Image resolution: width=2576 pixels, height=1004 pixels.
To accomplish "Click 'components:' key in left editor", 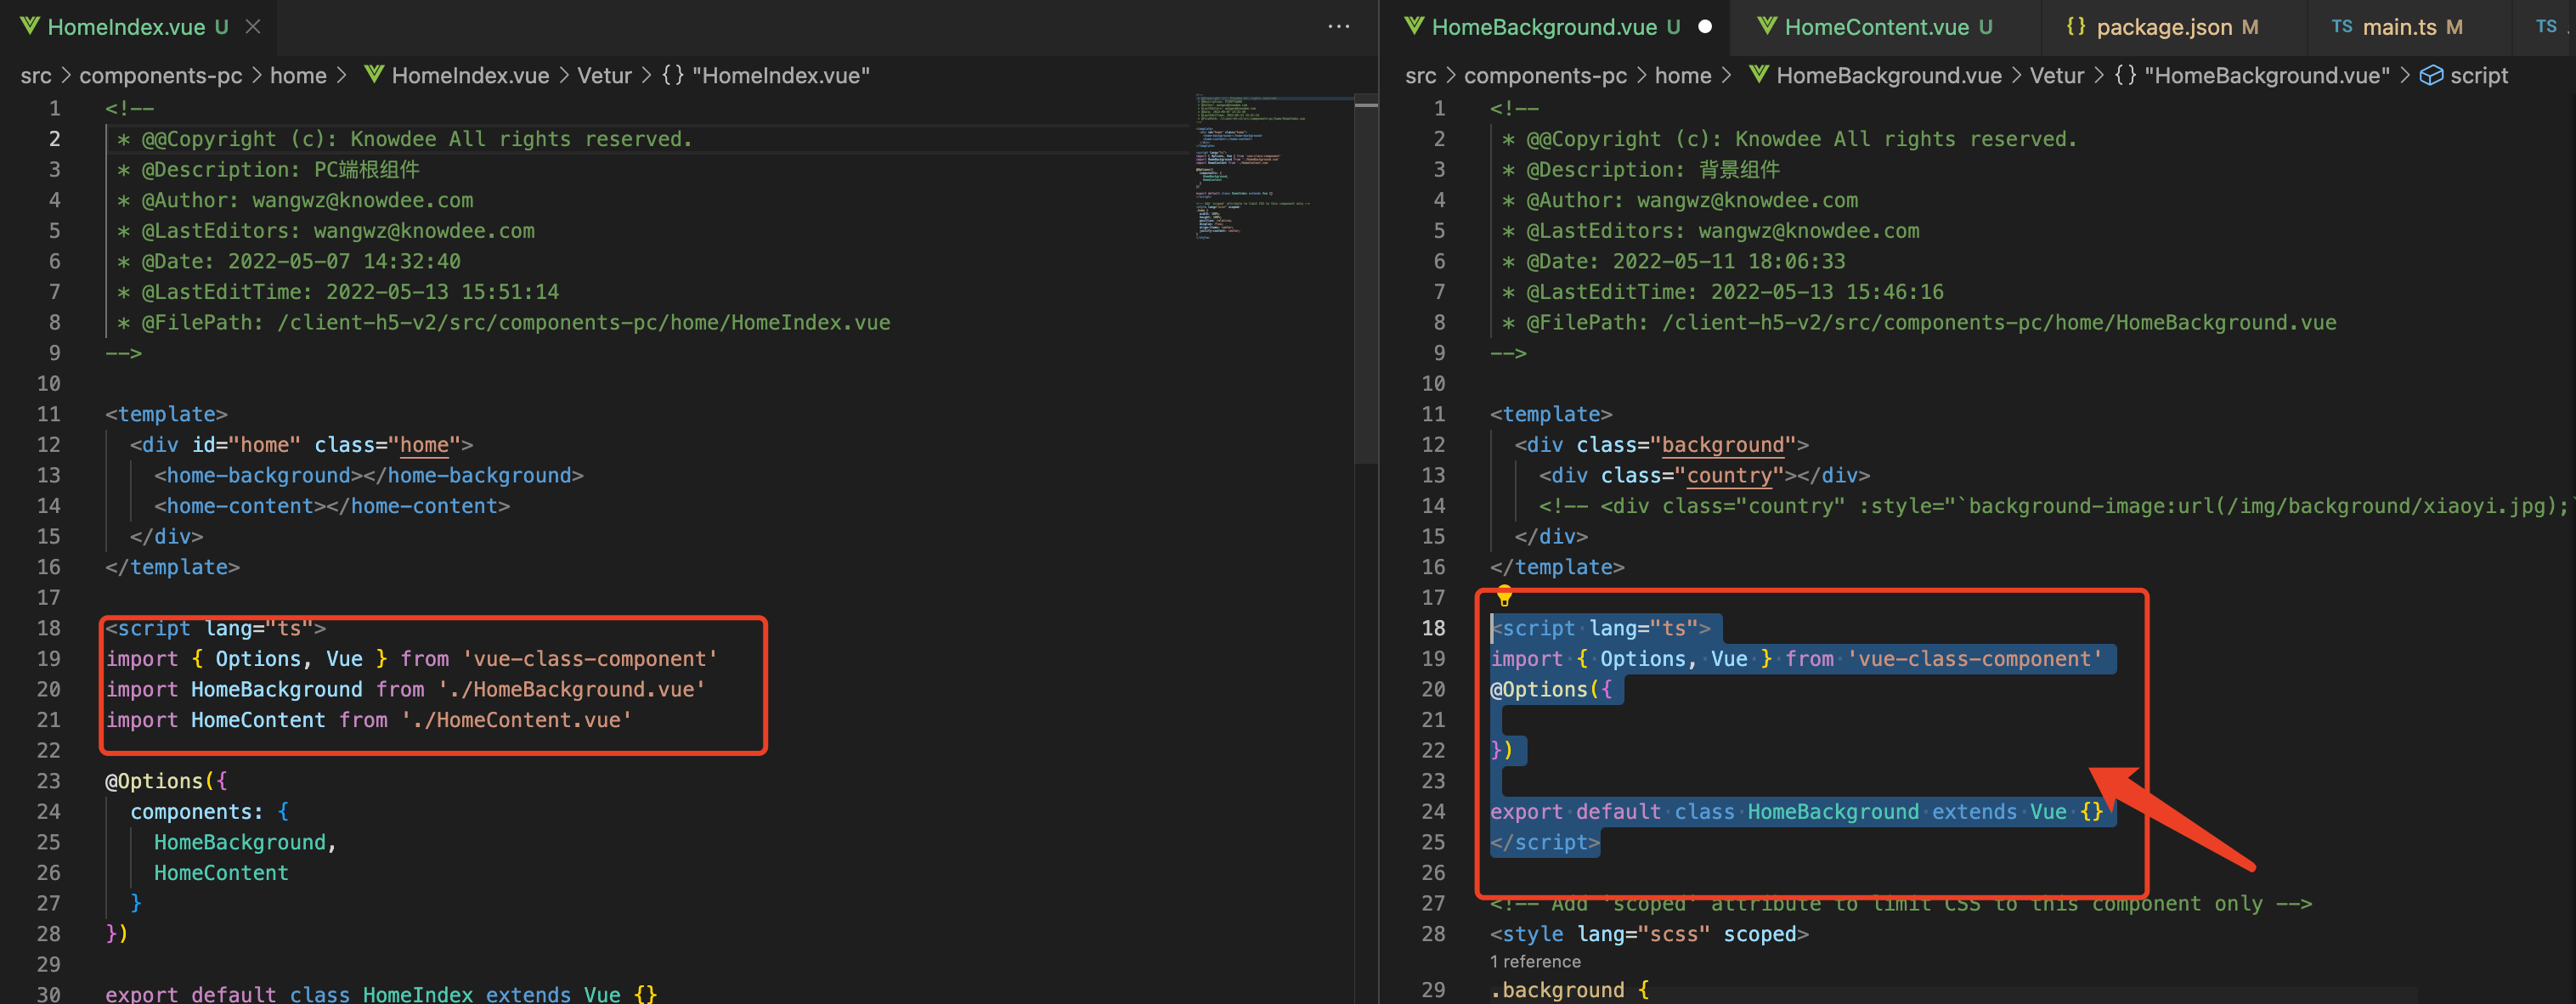I will [x=196, y=811].
